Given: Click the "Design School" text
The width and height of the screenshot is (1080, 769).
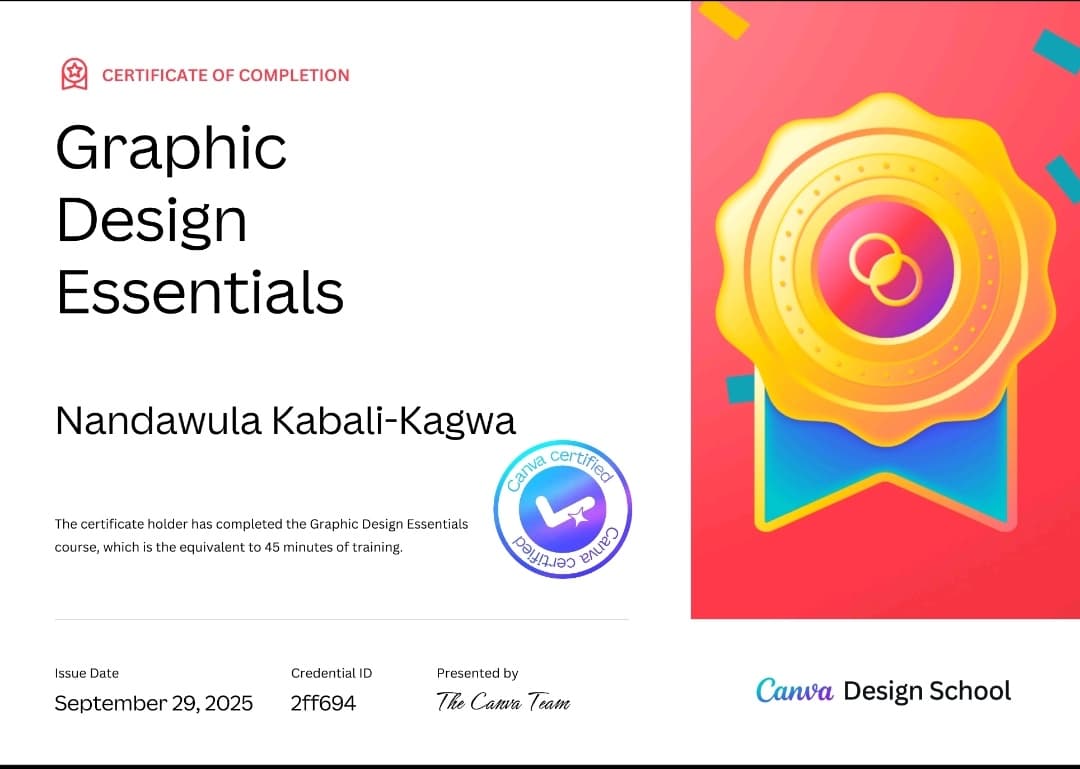Looking at the screenshot, I should pos(927,690).
